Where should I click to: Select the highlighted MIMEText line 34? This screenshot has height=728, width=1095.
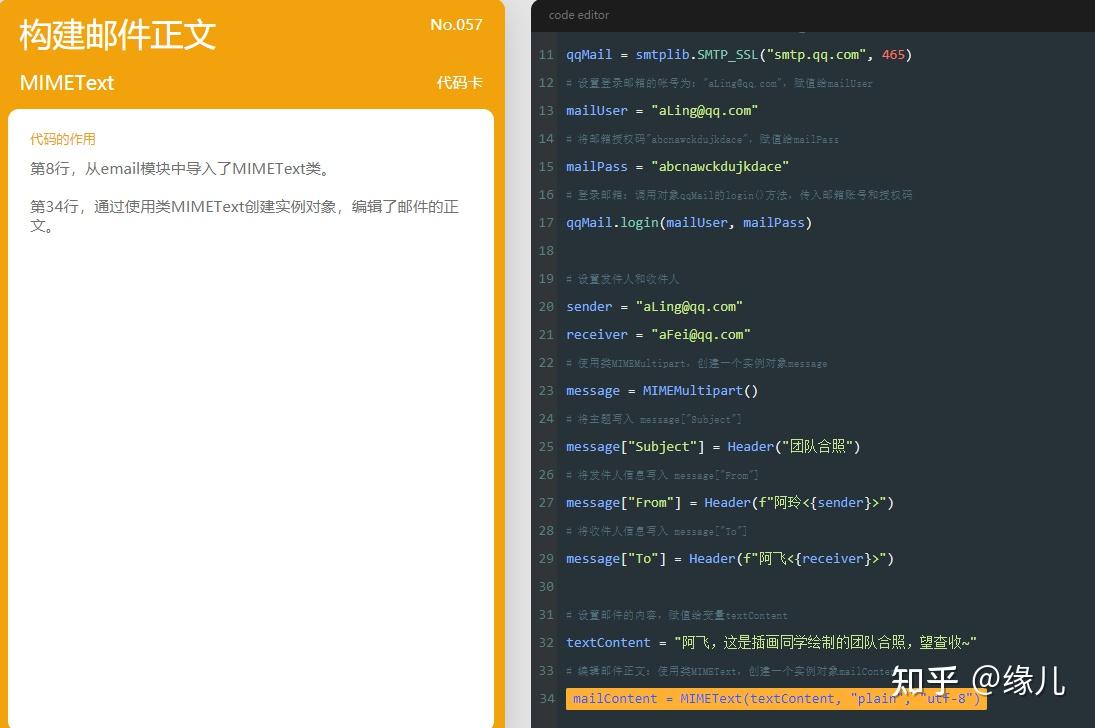click(x=775, y=698)
